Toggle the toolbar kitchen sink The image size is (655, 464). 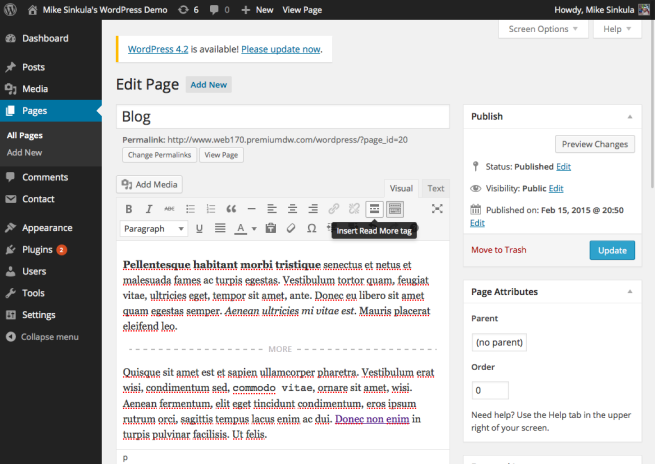point(395,209)
